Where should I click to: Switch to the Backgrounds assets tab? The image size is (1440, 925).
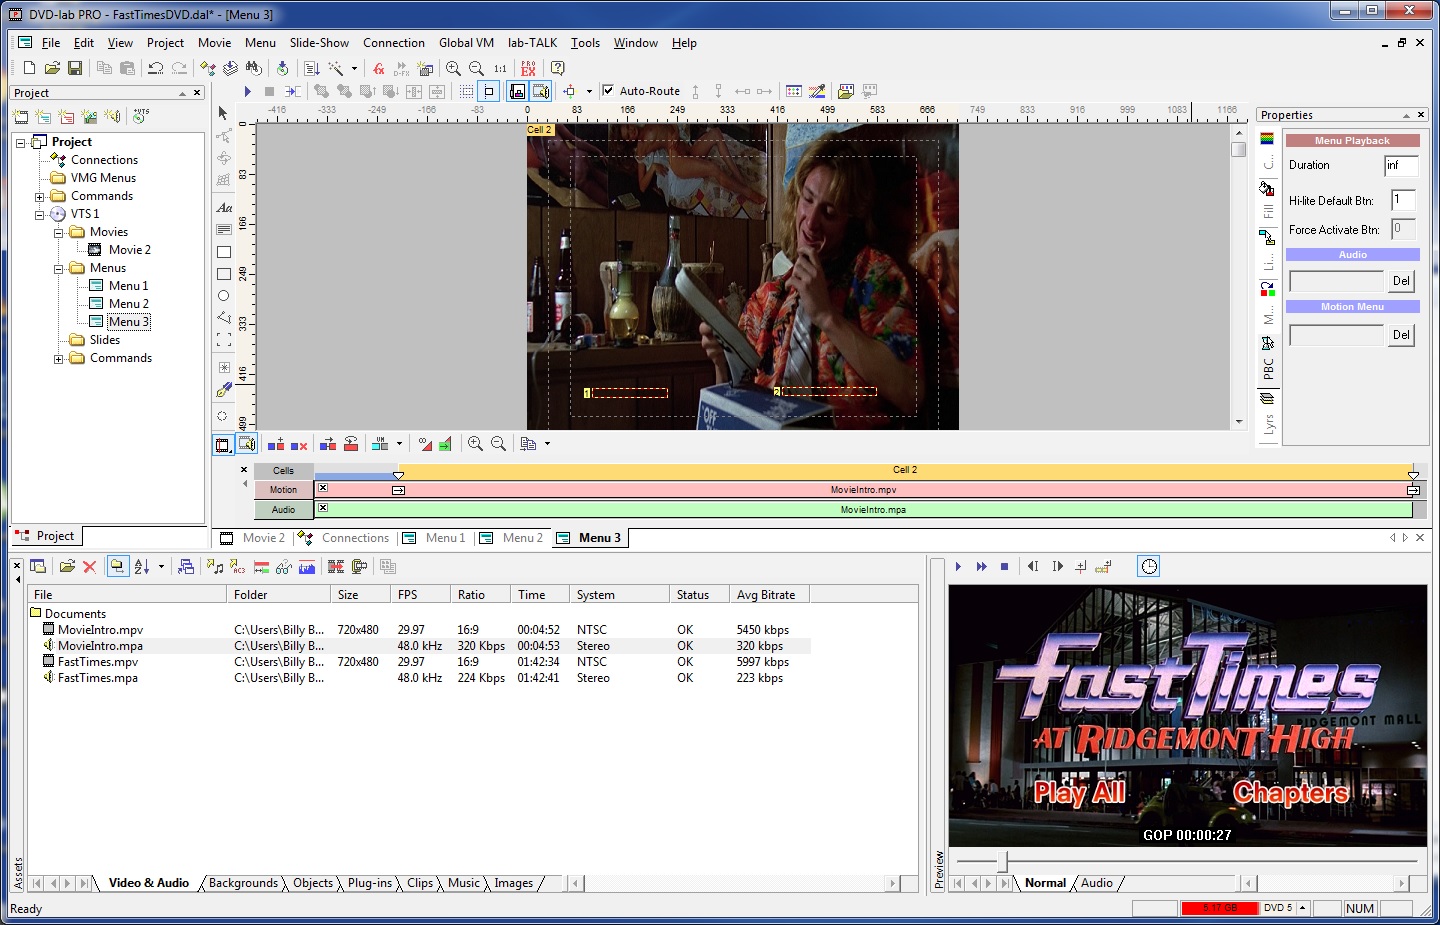(243, 883)
